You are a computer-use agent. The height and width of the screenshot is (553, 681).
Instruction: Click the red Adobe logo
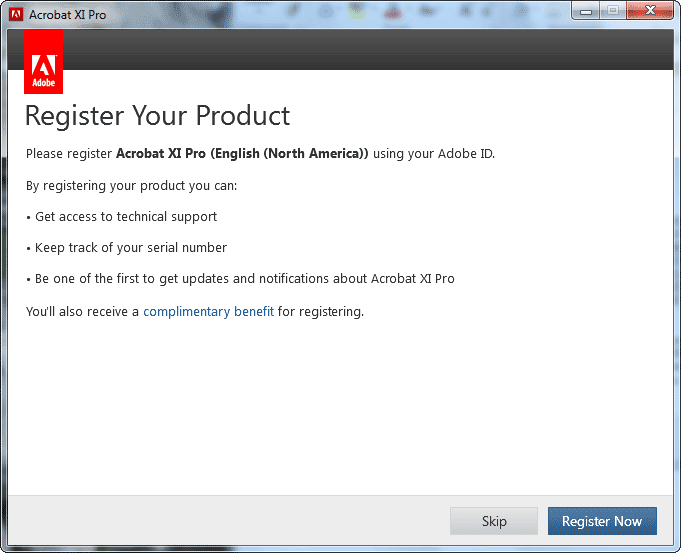coord(43,62)
